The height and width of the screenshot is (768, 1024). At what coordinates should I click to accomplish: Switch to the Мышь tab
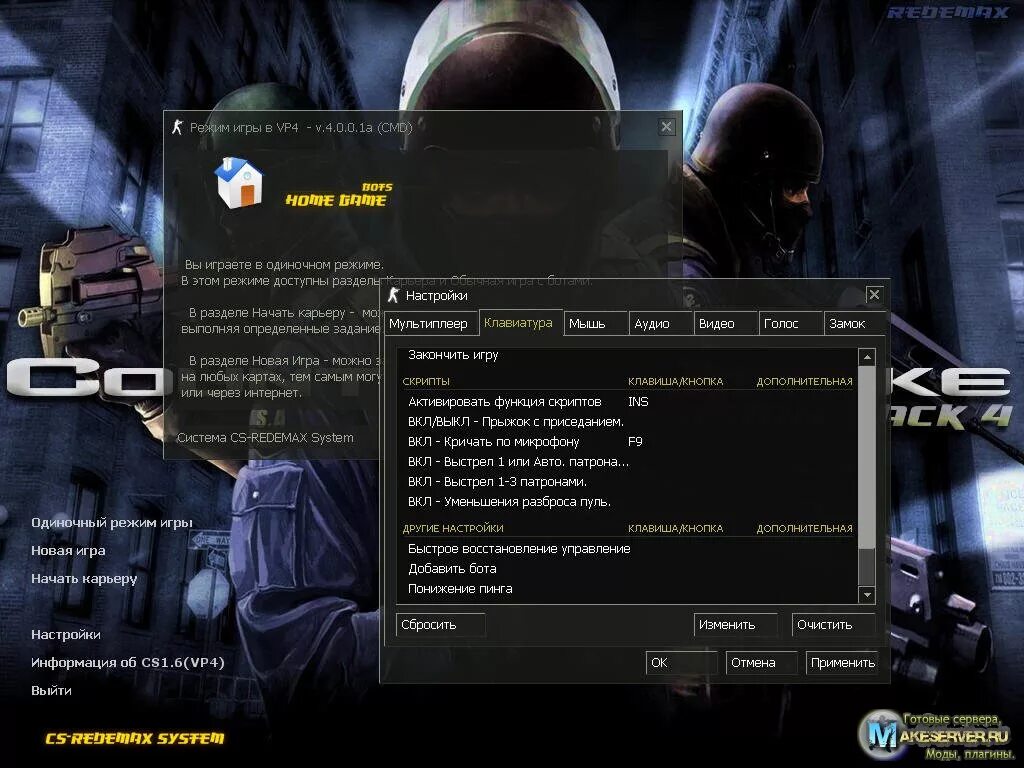tap(595, 324)
